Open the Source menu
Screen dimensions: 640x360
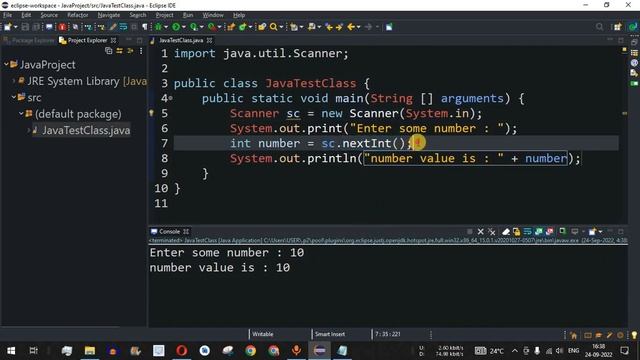coord(49,15)
